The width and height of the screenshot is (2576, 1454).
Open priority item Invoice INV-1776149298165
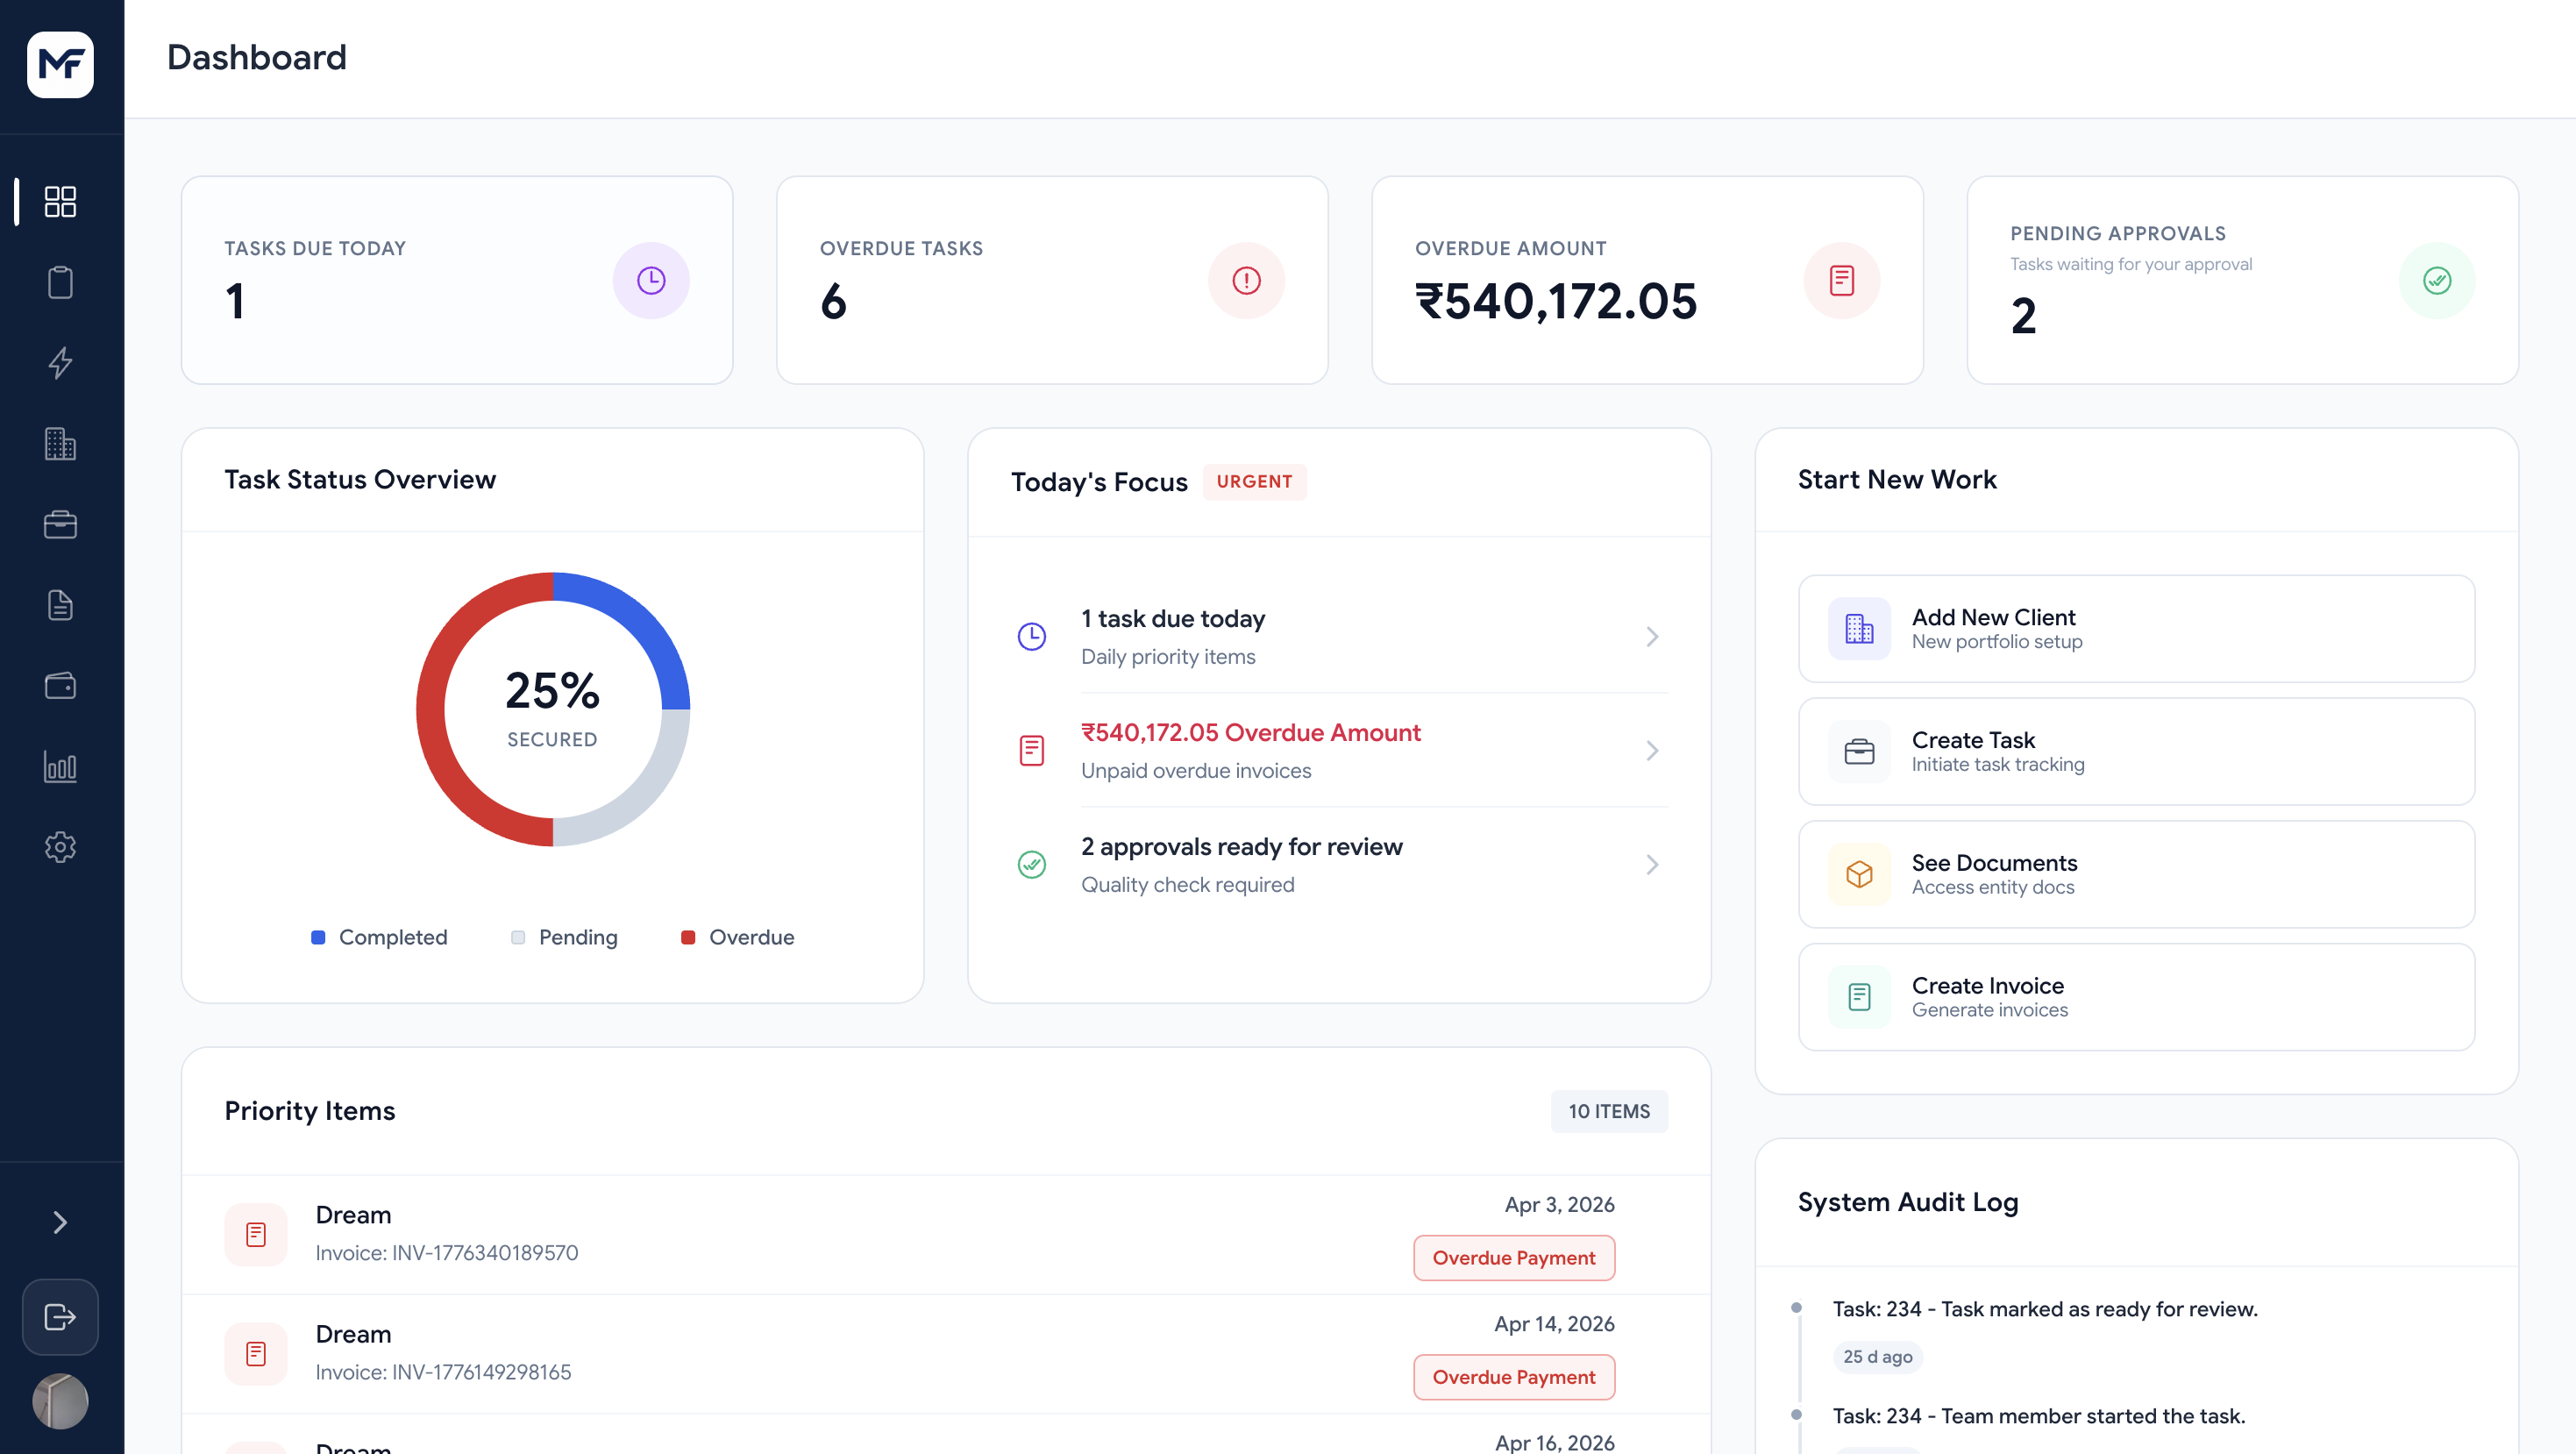(946, 1354)
